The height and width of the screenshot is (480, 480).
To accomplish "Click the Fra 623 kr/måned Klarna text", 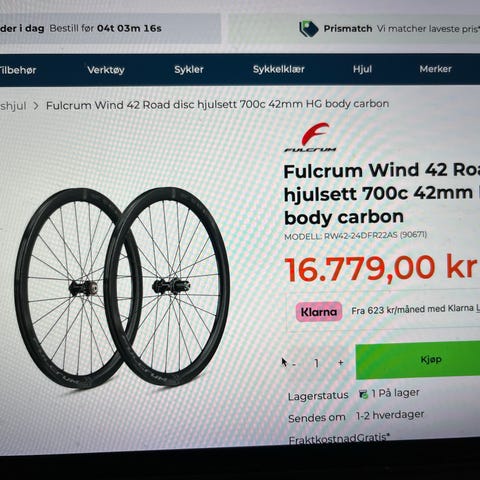I will click(412, 310).
